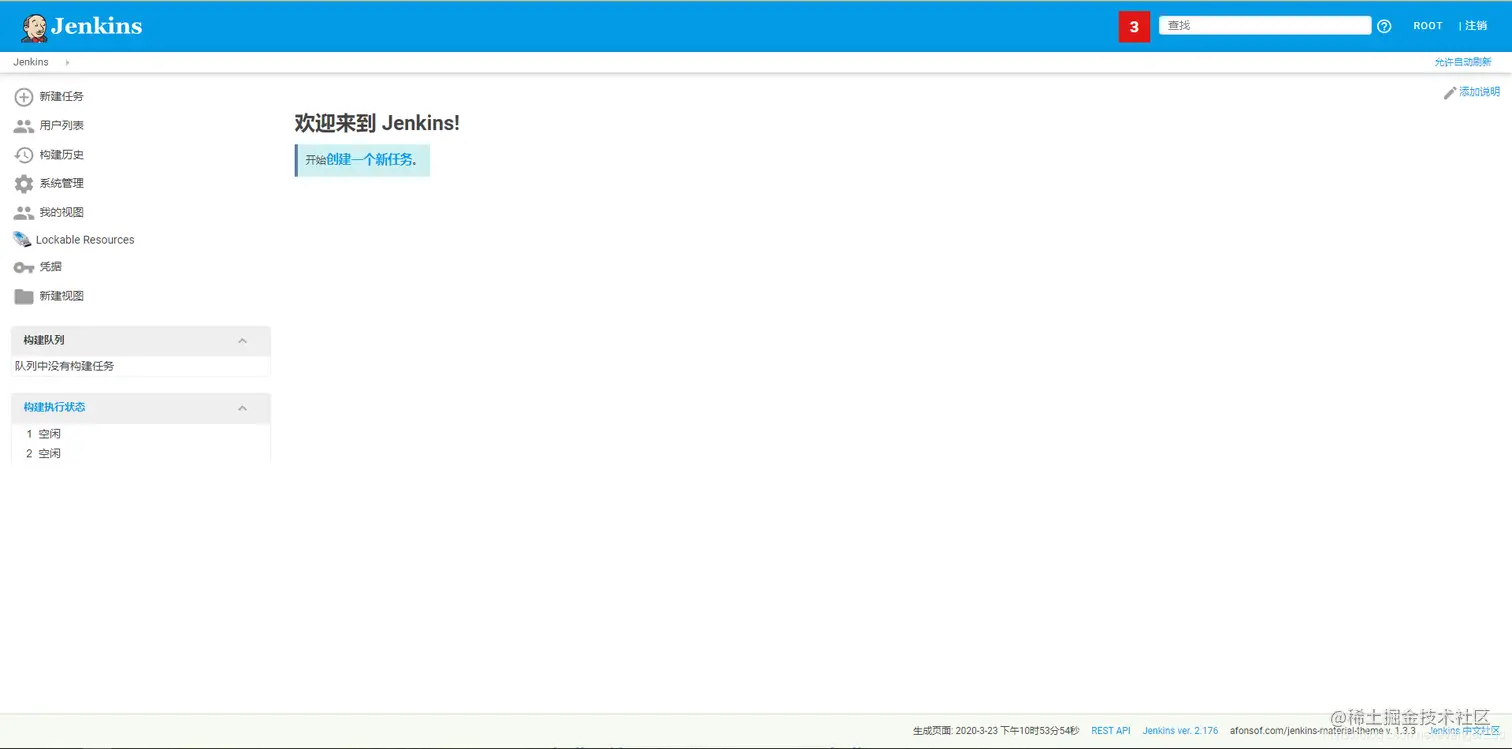Open the Jenkins title home link
The image size is (1512, 749).
click(96, 26)
